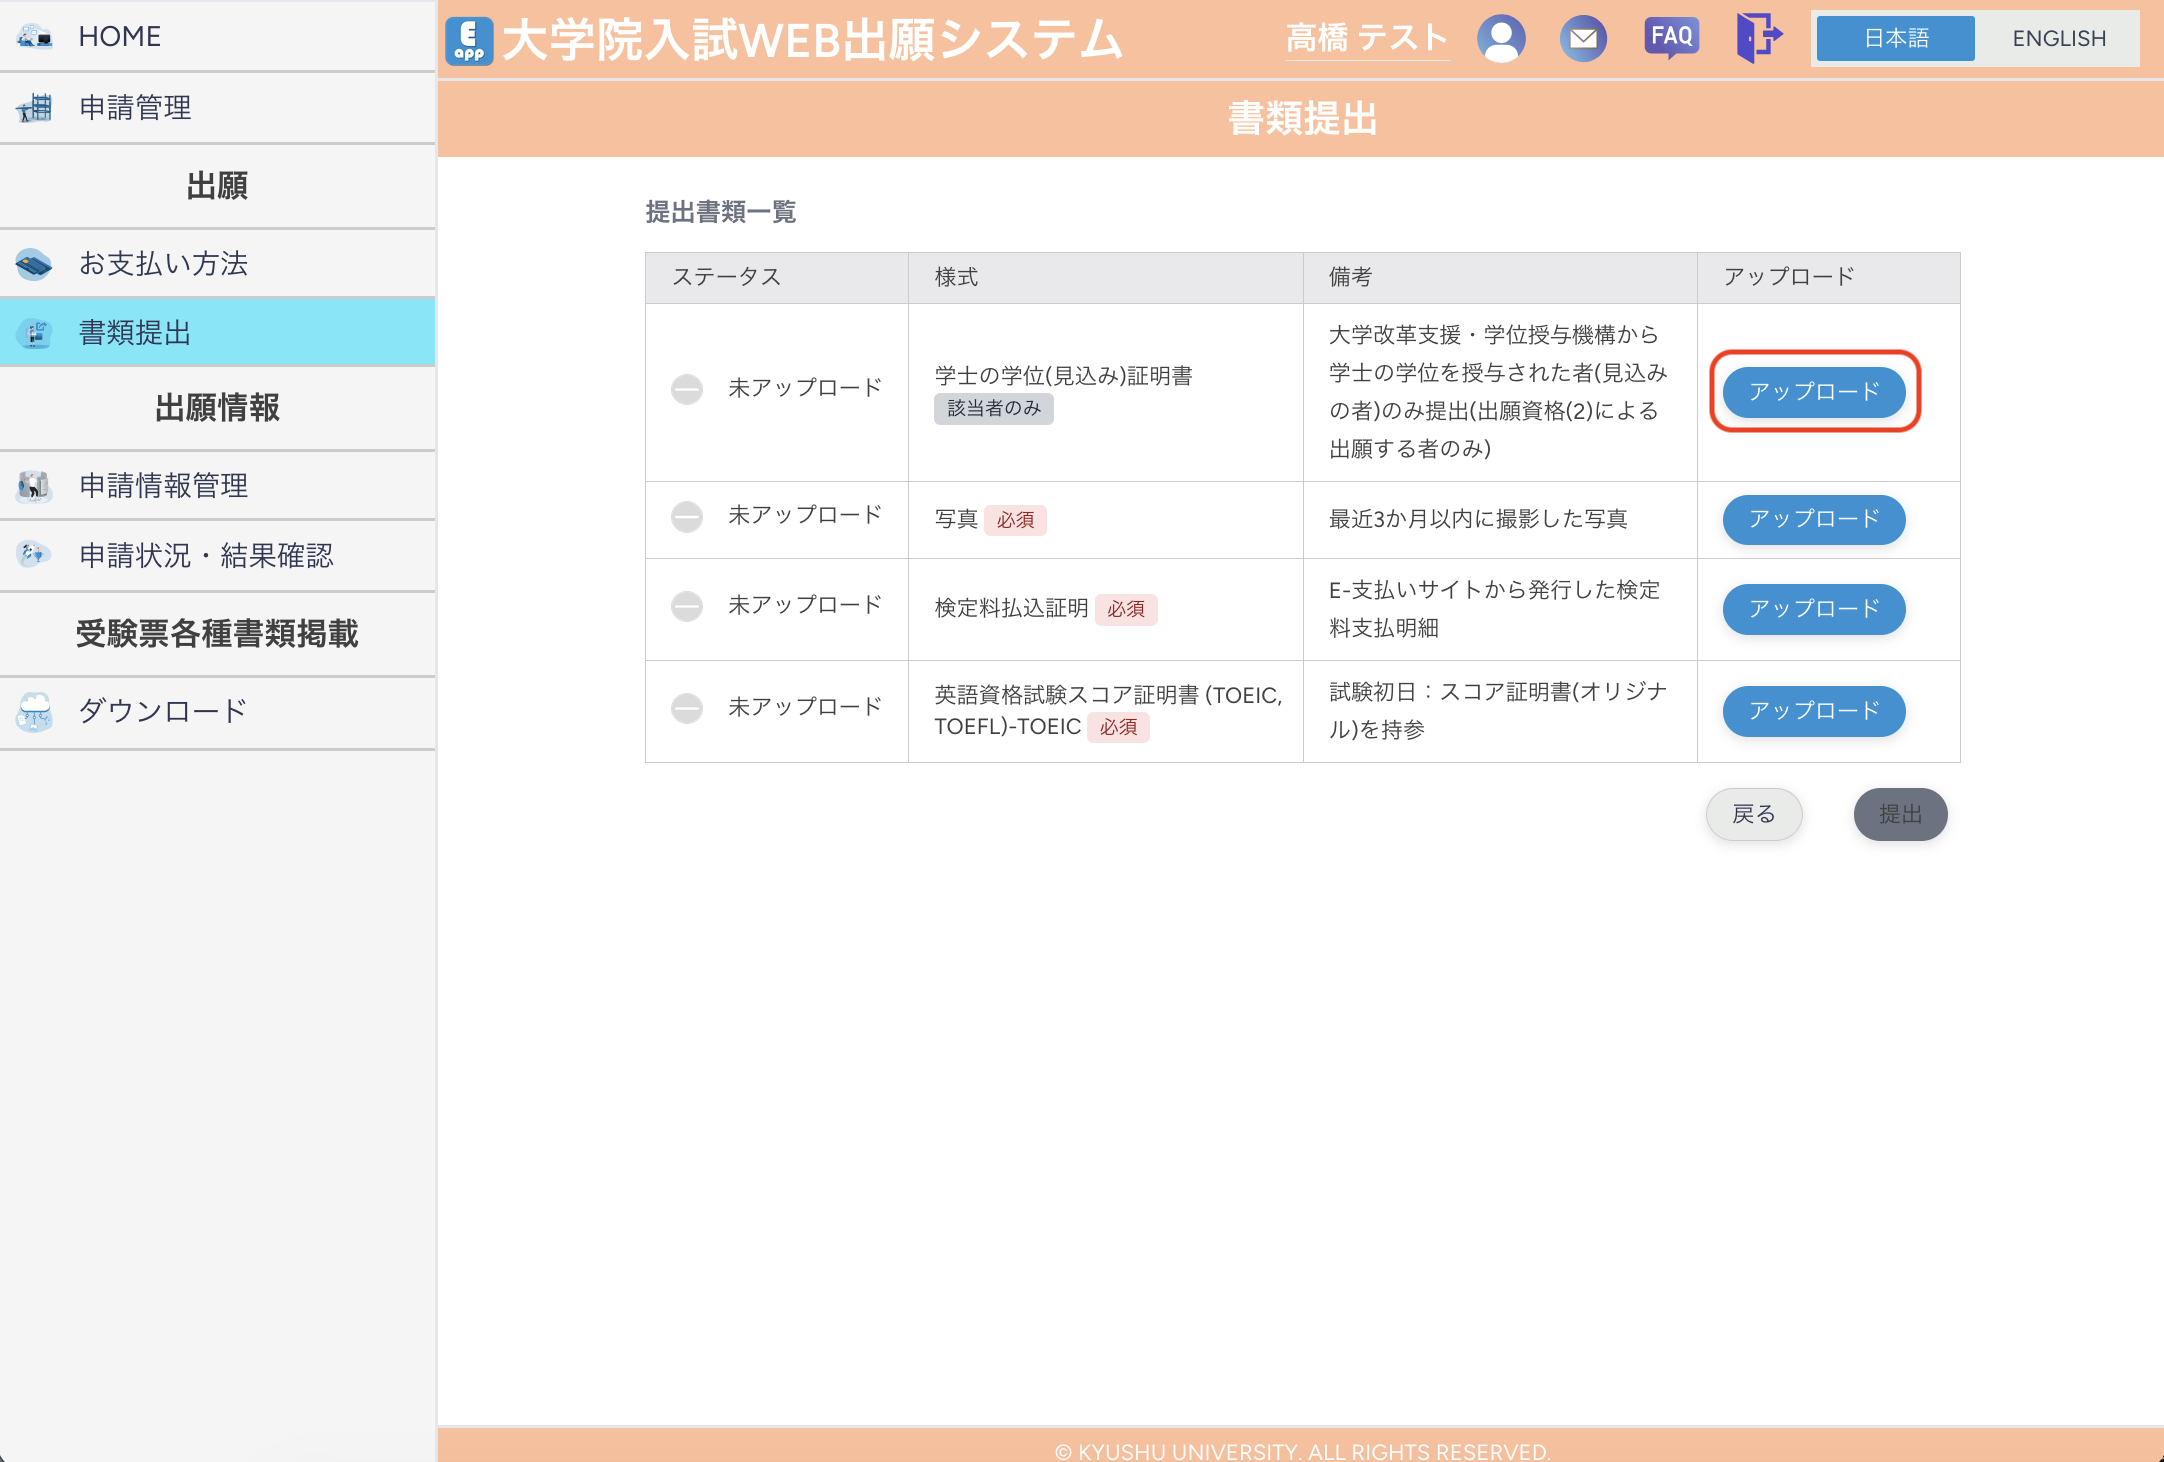2164x1462 pixels.
Task: Upload the 学士の学位証明書 document
Action: (x=1813, y=392)
